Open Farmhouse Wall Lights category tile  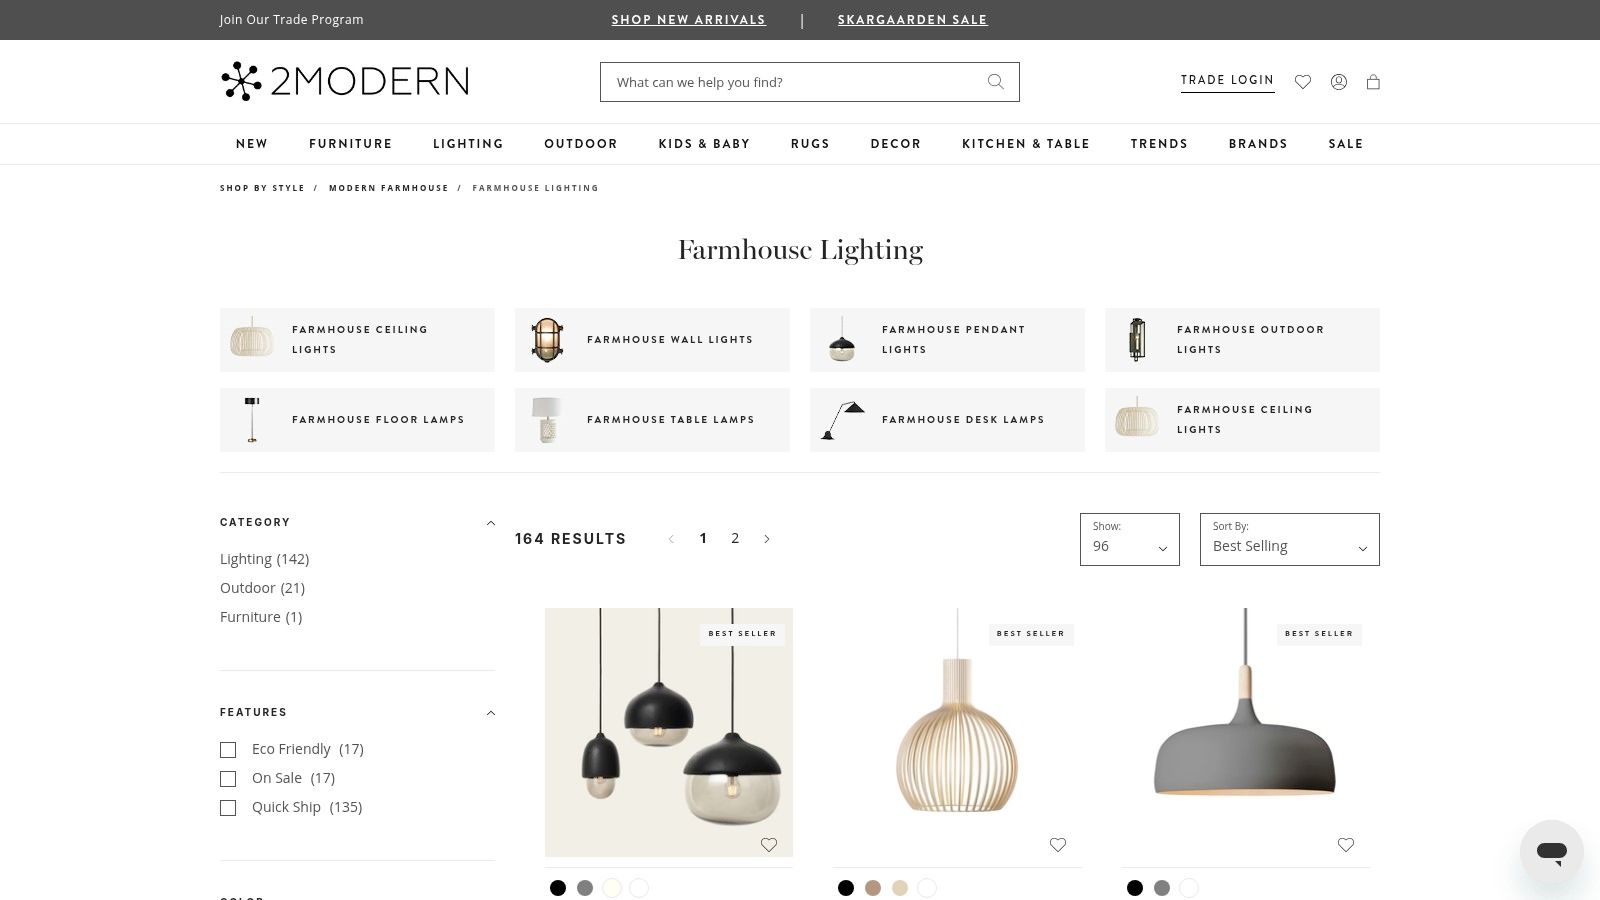tap(652, 340)
